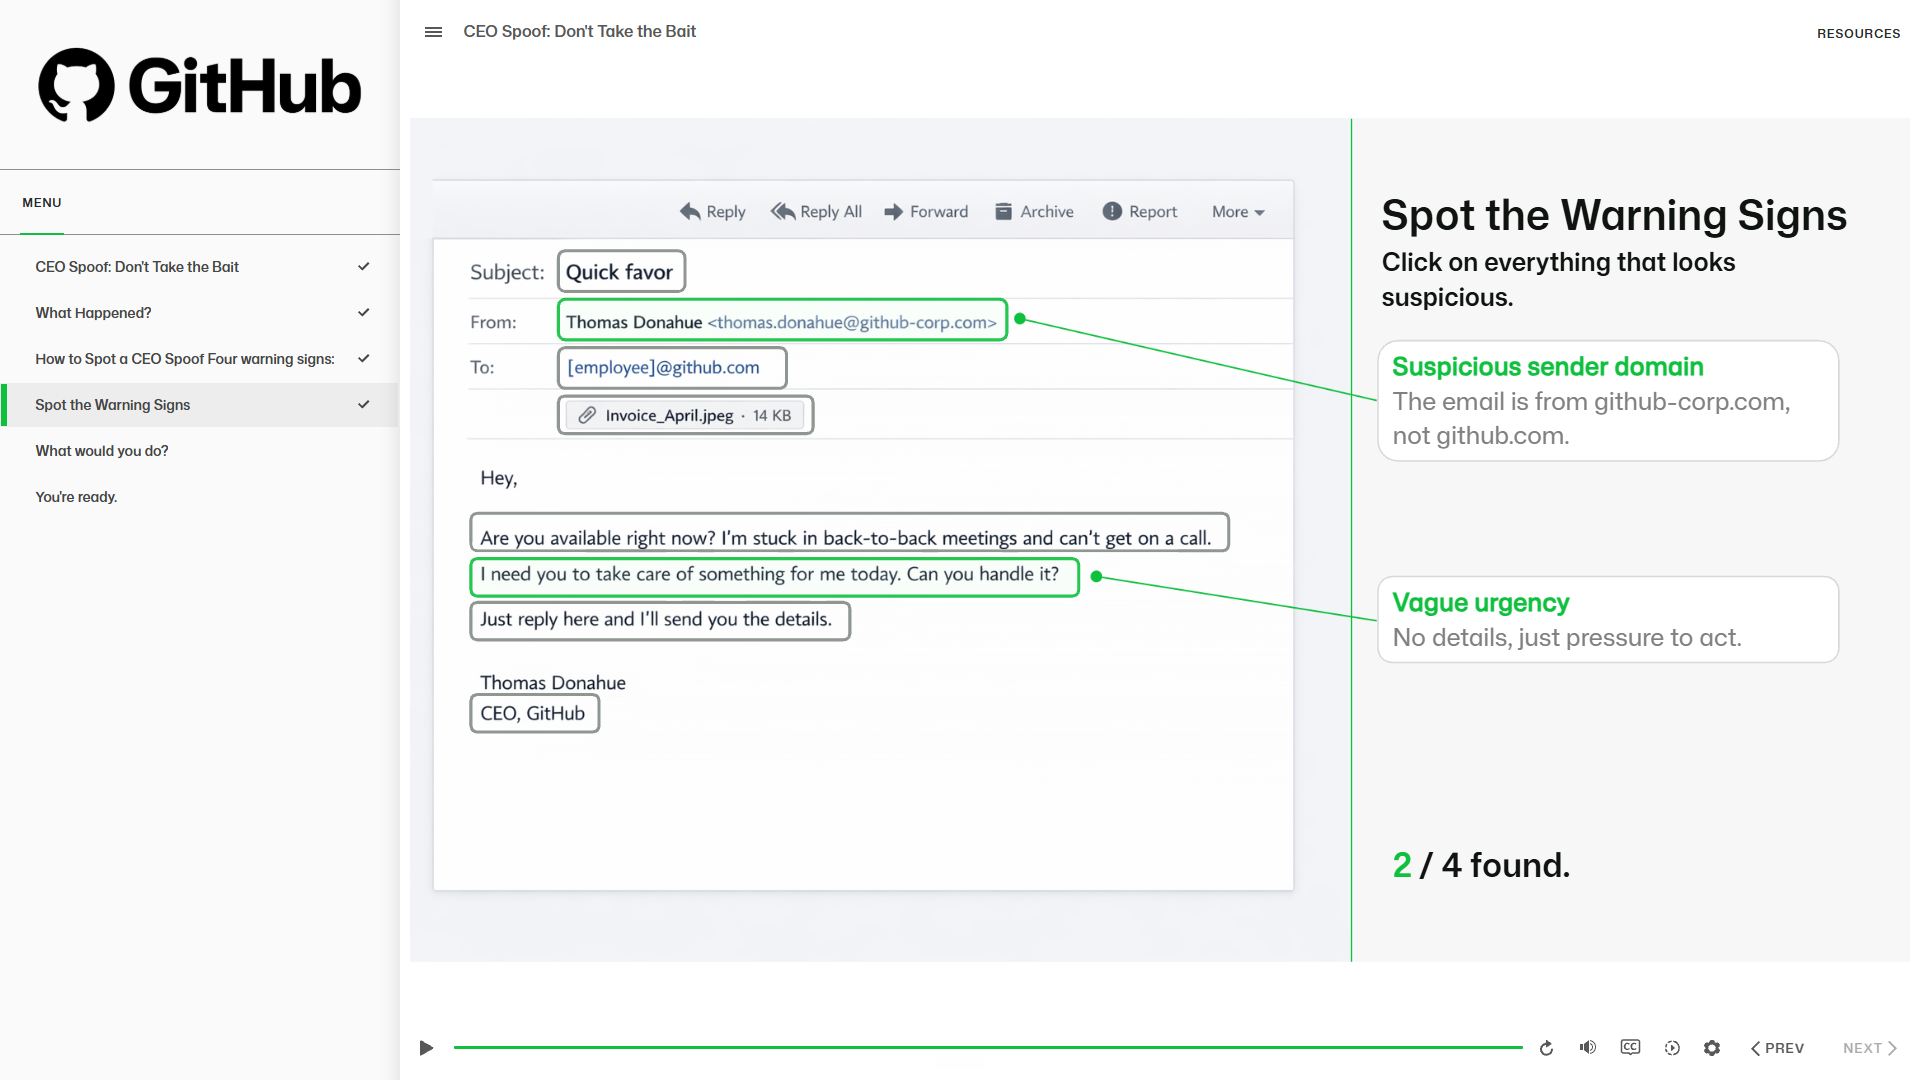Click the seekbar progress track
Screen dimensions: 1920x1080
(x=988, y=1047)
